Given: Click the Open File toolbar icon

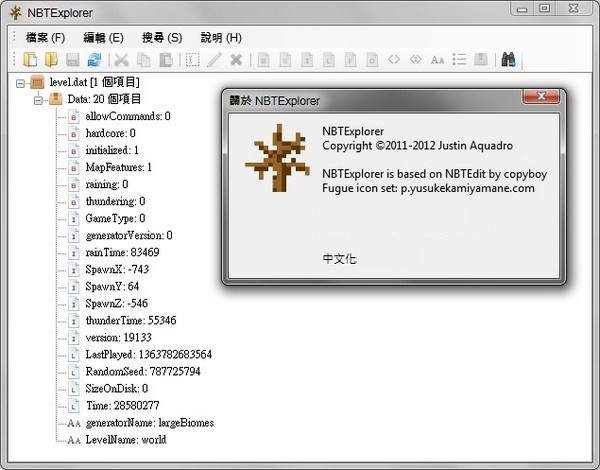Looking at the screenshot, I should pyautogui.click(x=30, y=60).
